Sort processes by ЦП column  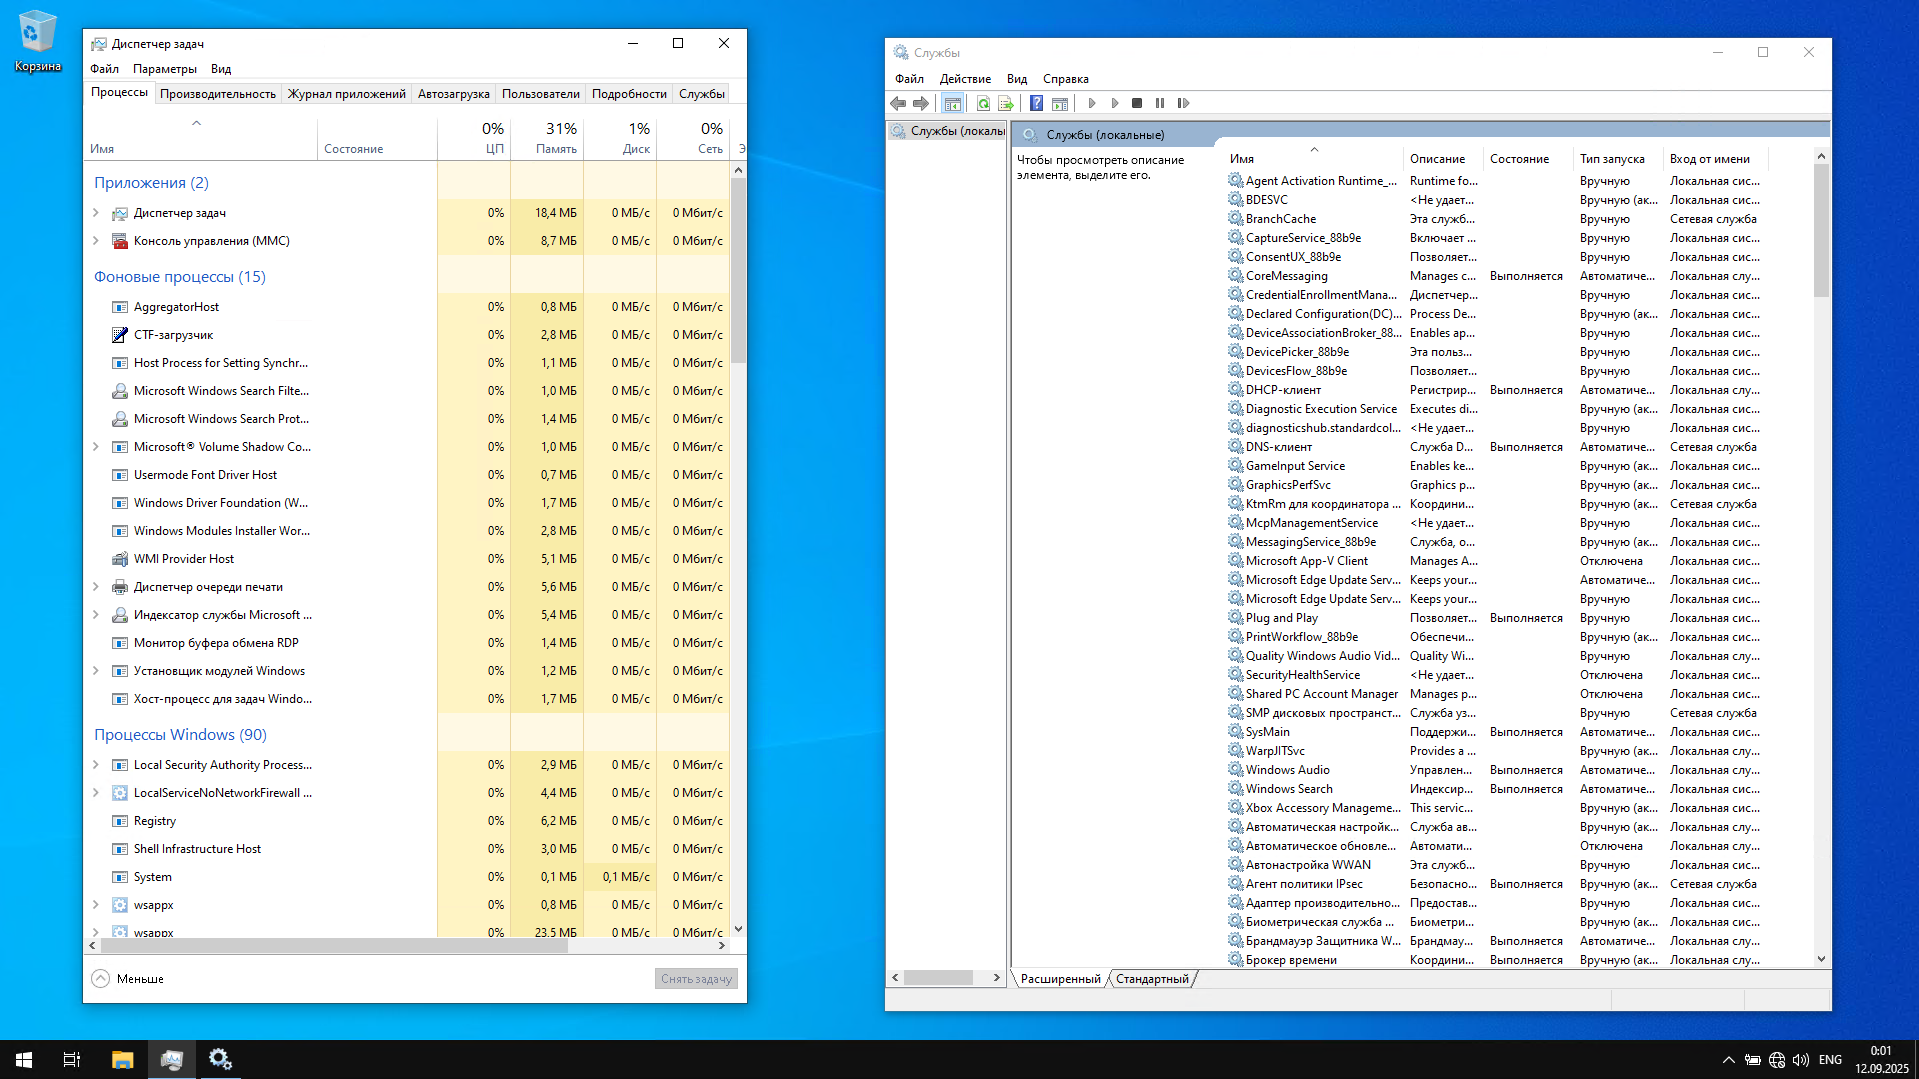pyautogui.click(x=474, y=138)
